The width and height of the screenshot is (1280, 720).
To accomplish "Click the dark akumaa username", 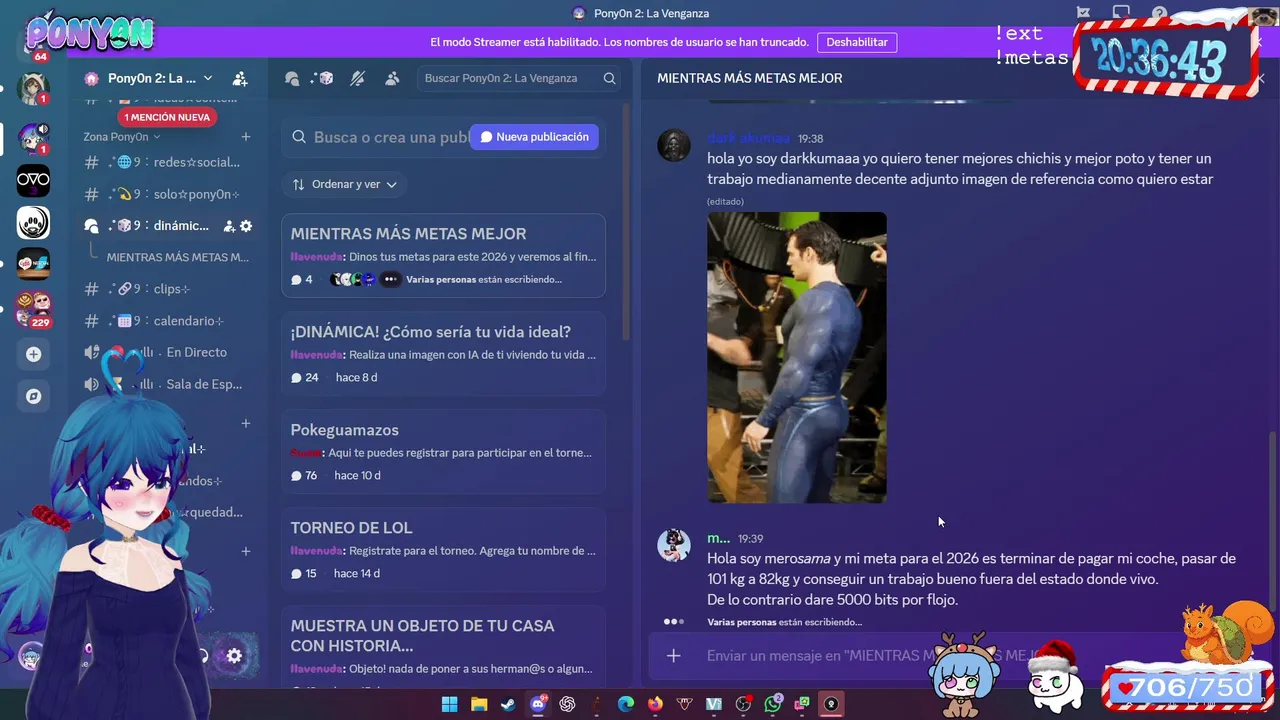I will [748, 138].
